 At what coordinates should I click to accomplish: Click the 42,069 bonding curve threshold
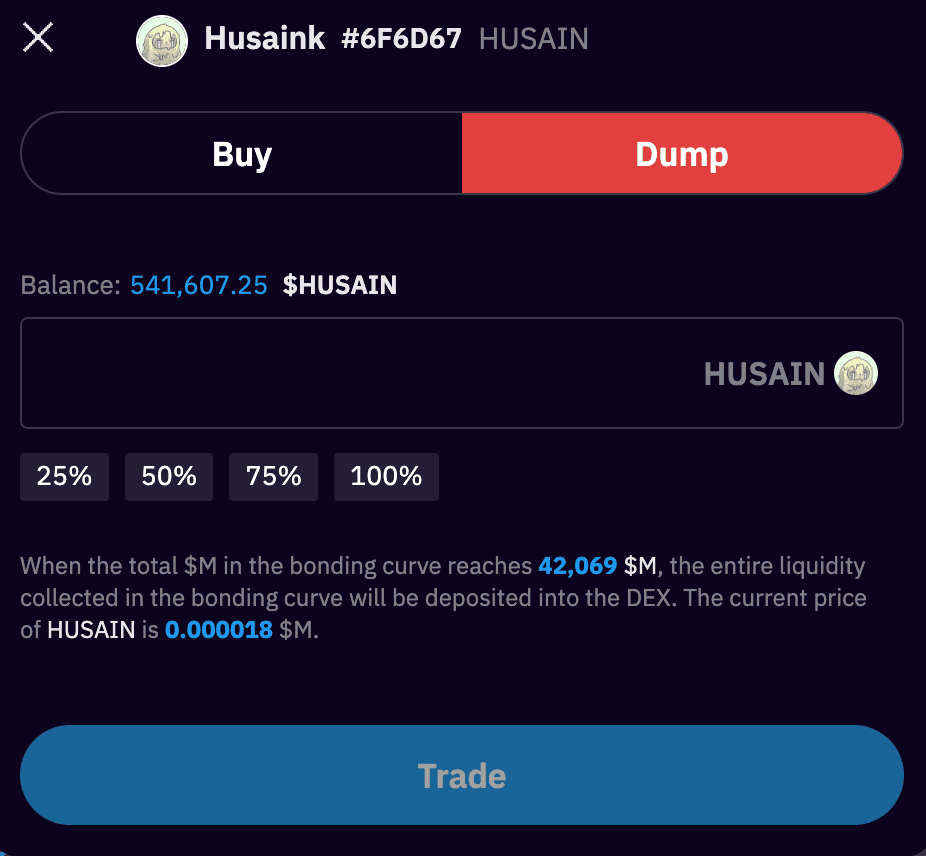click(577, 566)
